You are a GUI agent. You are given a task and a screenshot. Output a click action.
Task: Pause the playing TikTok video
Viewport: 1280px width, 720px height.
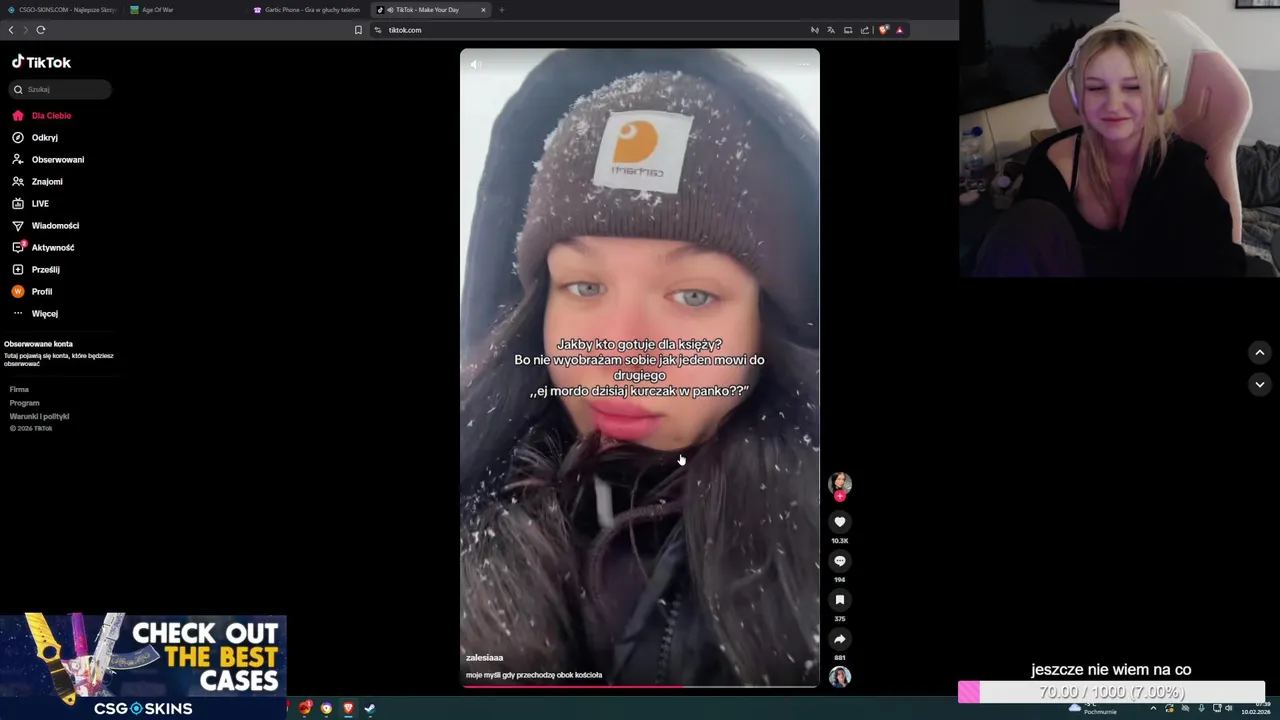(640, 368)
